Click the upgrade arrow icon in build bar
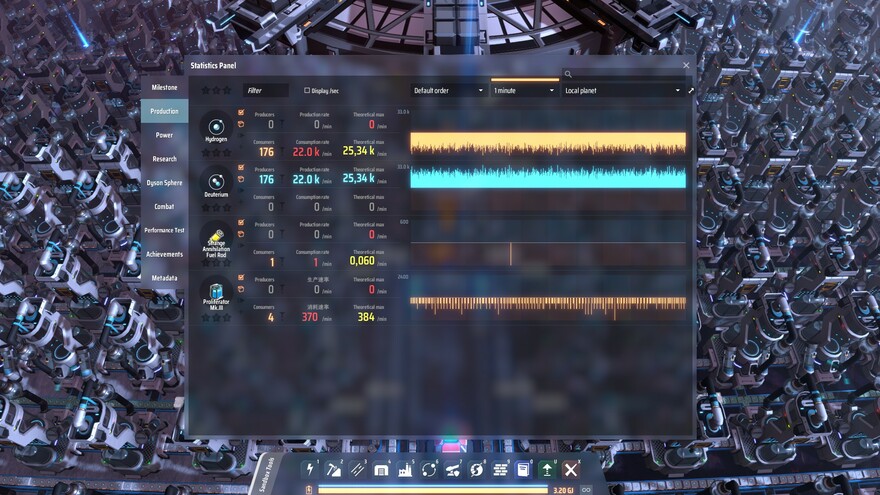Image resolution: width=880 pixels, height=495 pixels. 548,469
